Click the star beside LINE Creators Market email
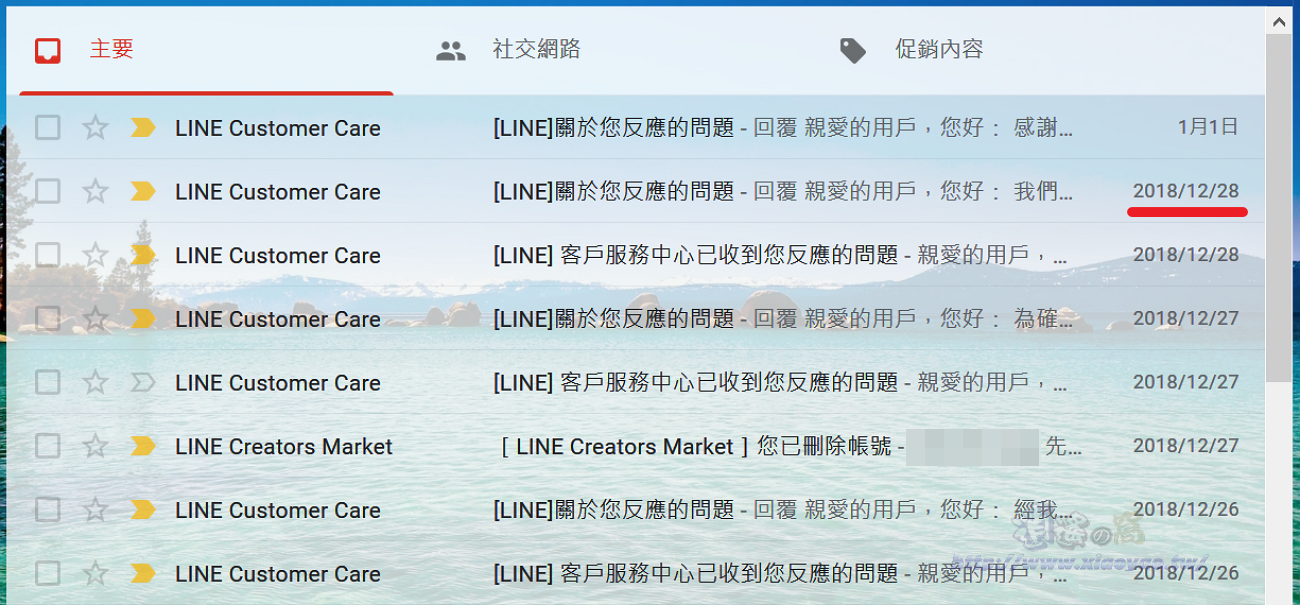 [95, 446]
